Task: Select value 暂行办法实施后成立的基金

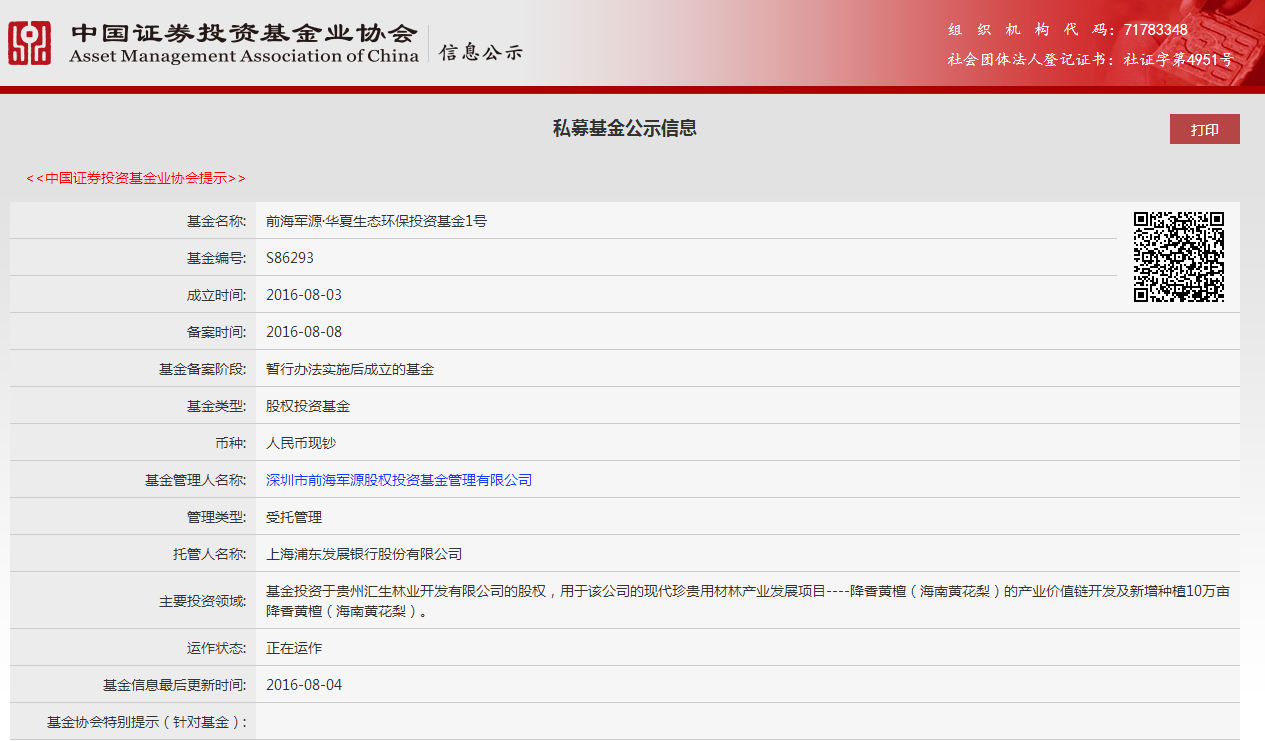Action: tap(350, 369)
